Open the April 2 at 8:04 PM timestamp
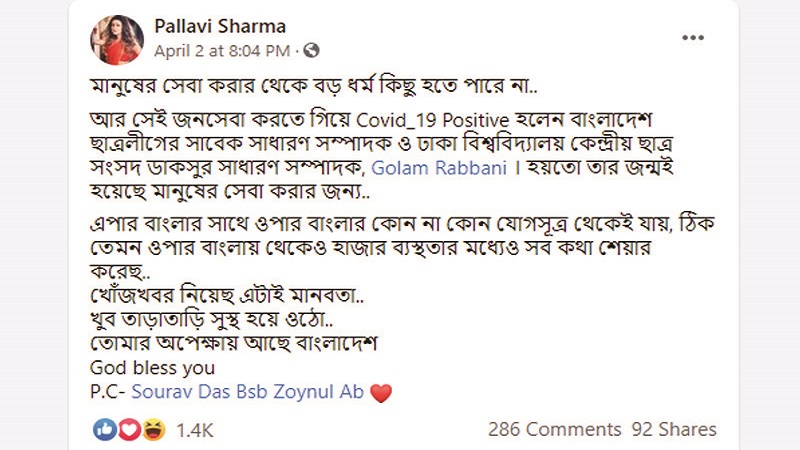 point(222,51)
